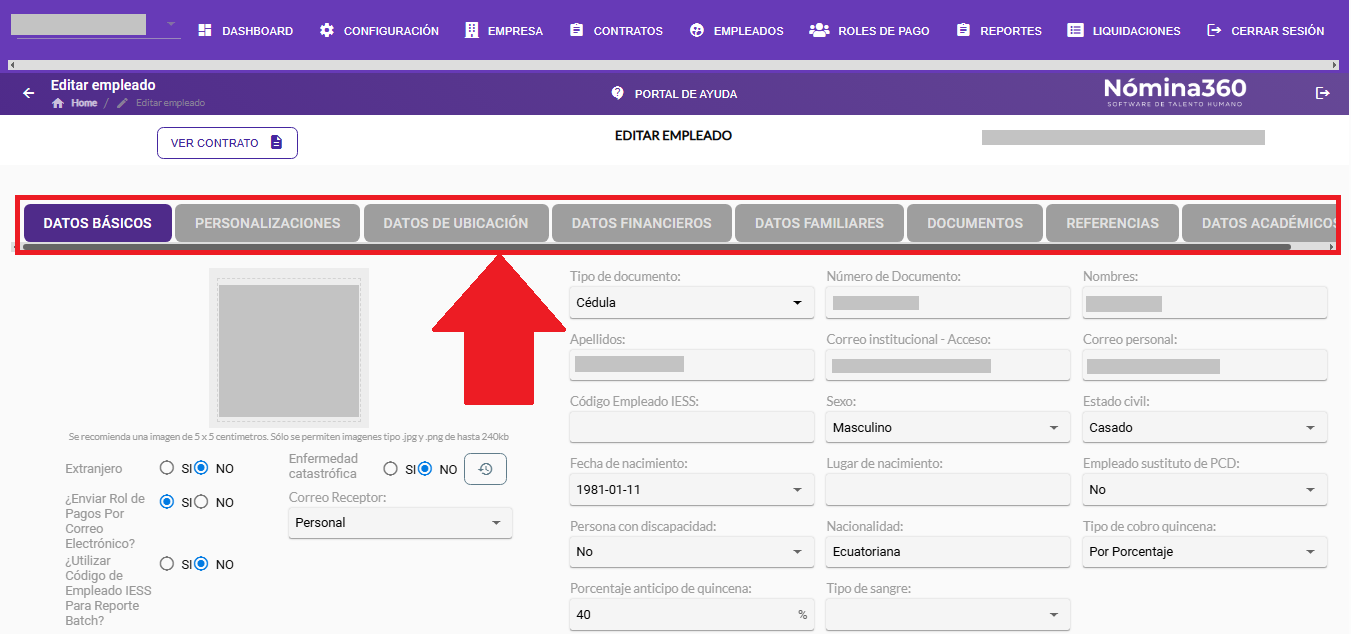Screen dimensions: 1351x634
Task: Open the Dashboard menu
Action: click(x=246, y=31)
